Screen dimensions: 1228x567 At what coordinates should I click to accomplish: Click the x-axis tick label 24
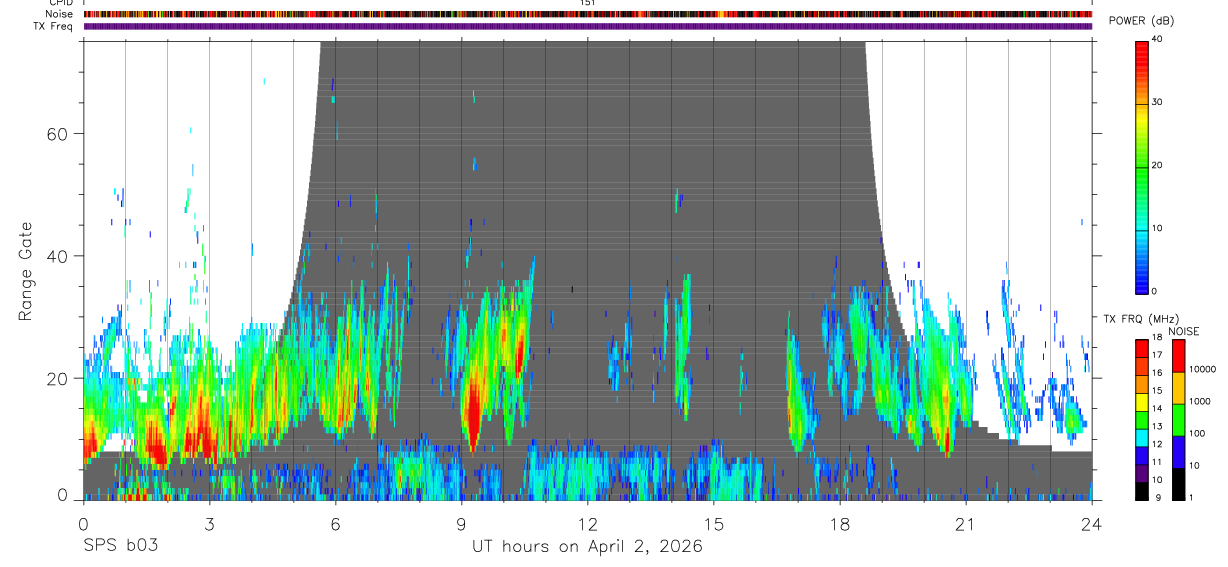[1091, 524]
